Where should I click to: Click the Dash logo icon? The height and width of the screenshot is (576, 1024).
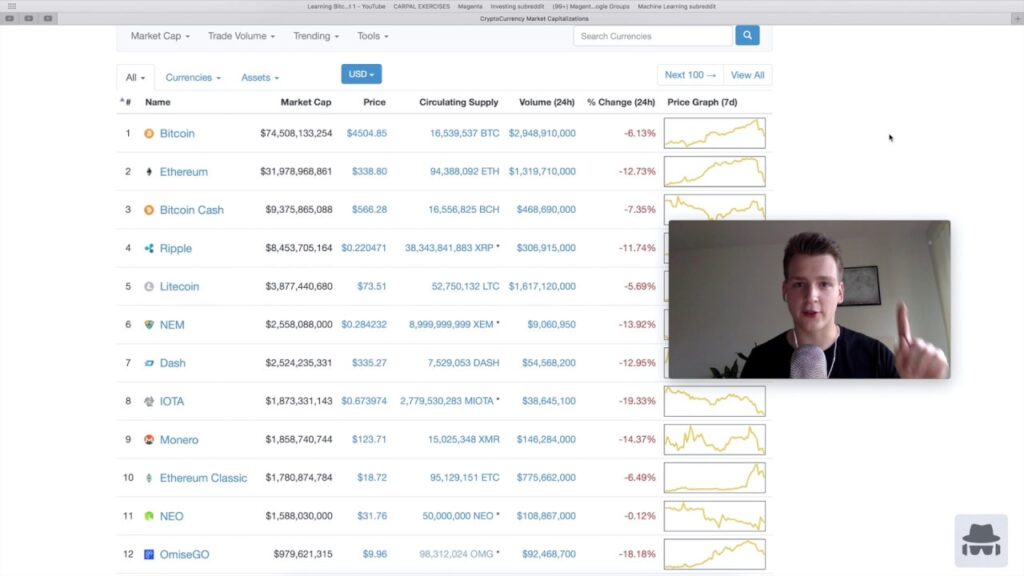tap(149, 363)
